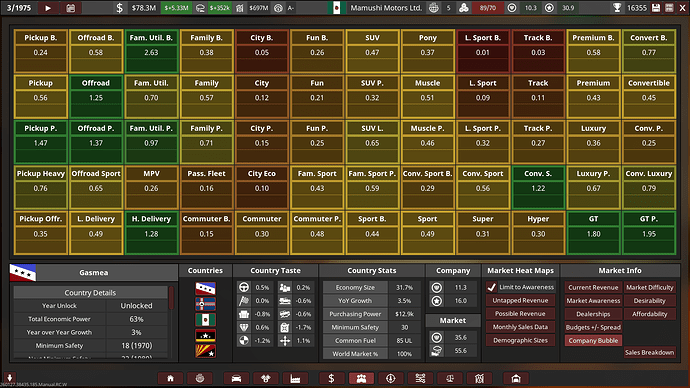
Task: Open the finances dollar icon in bottom bar
Action: point(331,378)
